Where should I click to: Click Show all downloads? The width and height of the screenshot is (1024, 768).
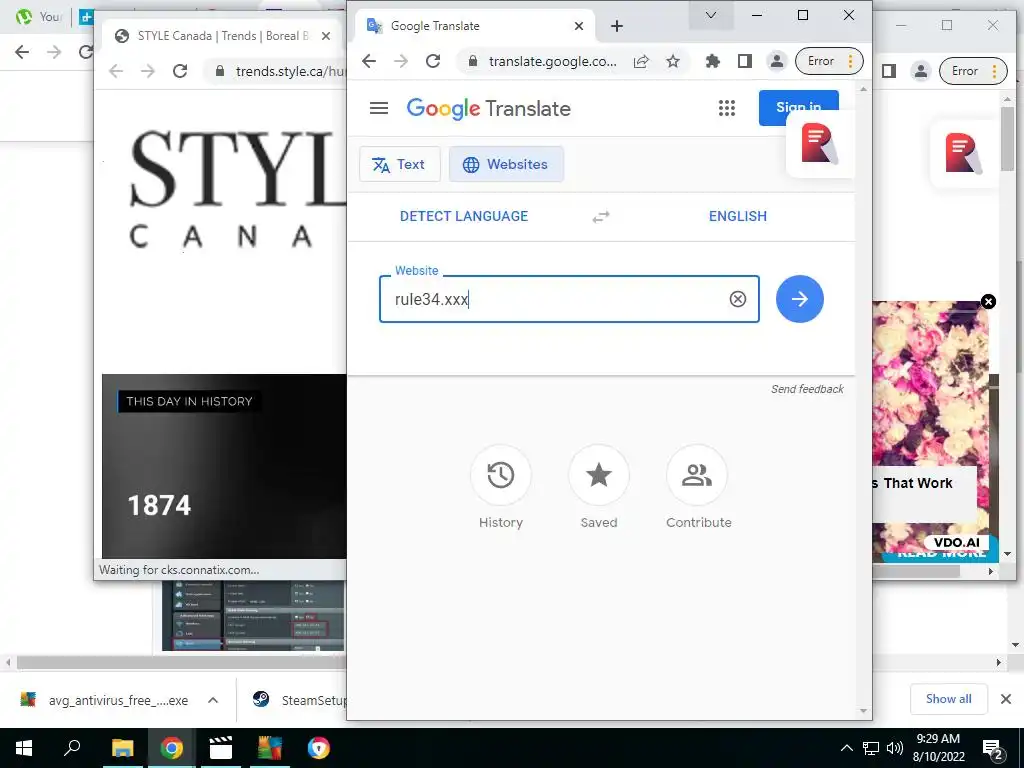[x=948, y=699]
